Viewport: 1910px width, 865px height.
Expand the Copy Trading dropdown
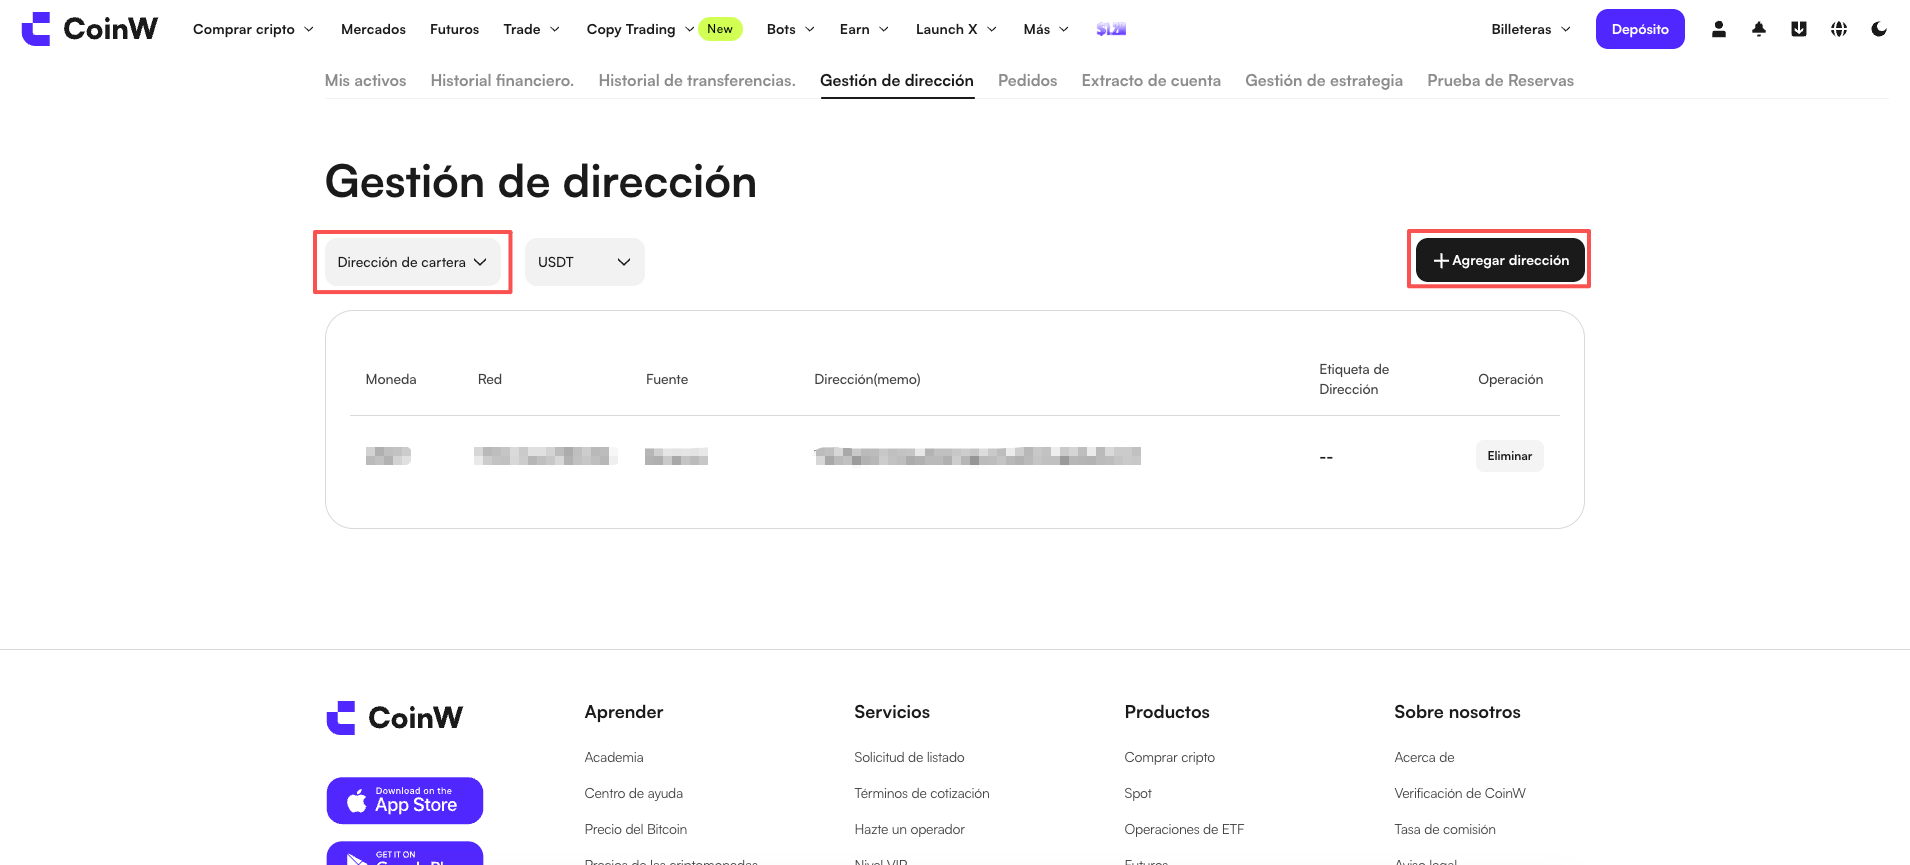640,29
